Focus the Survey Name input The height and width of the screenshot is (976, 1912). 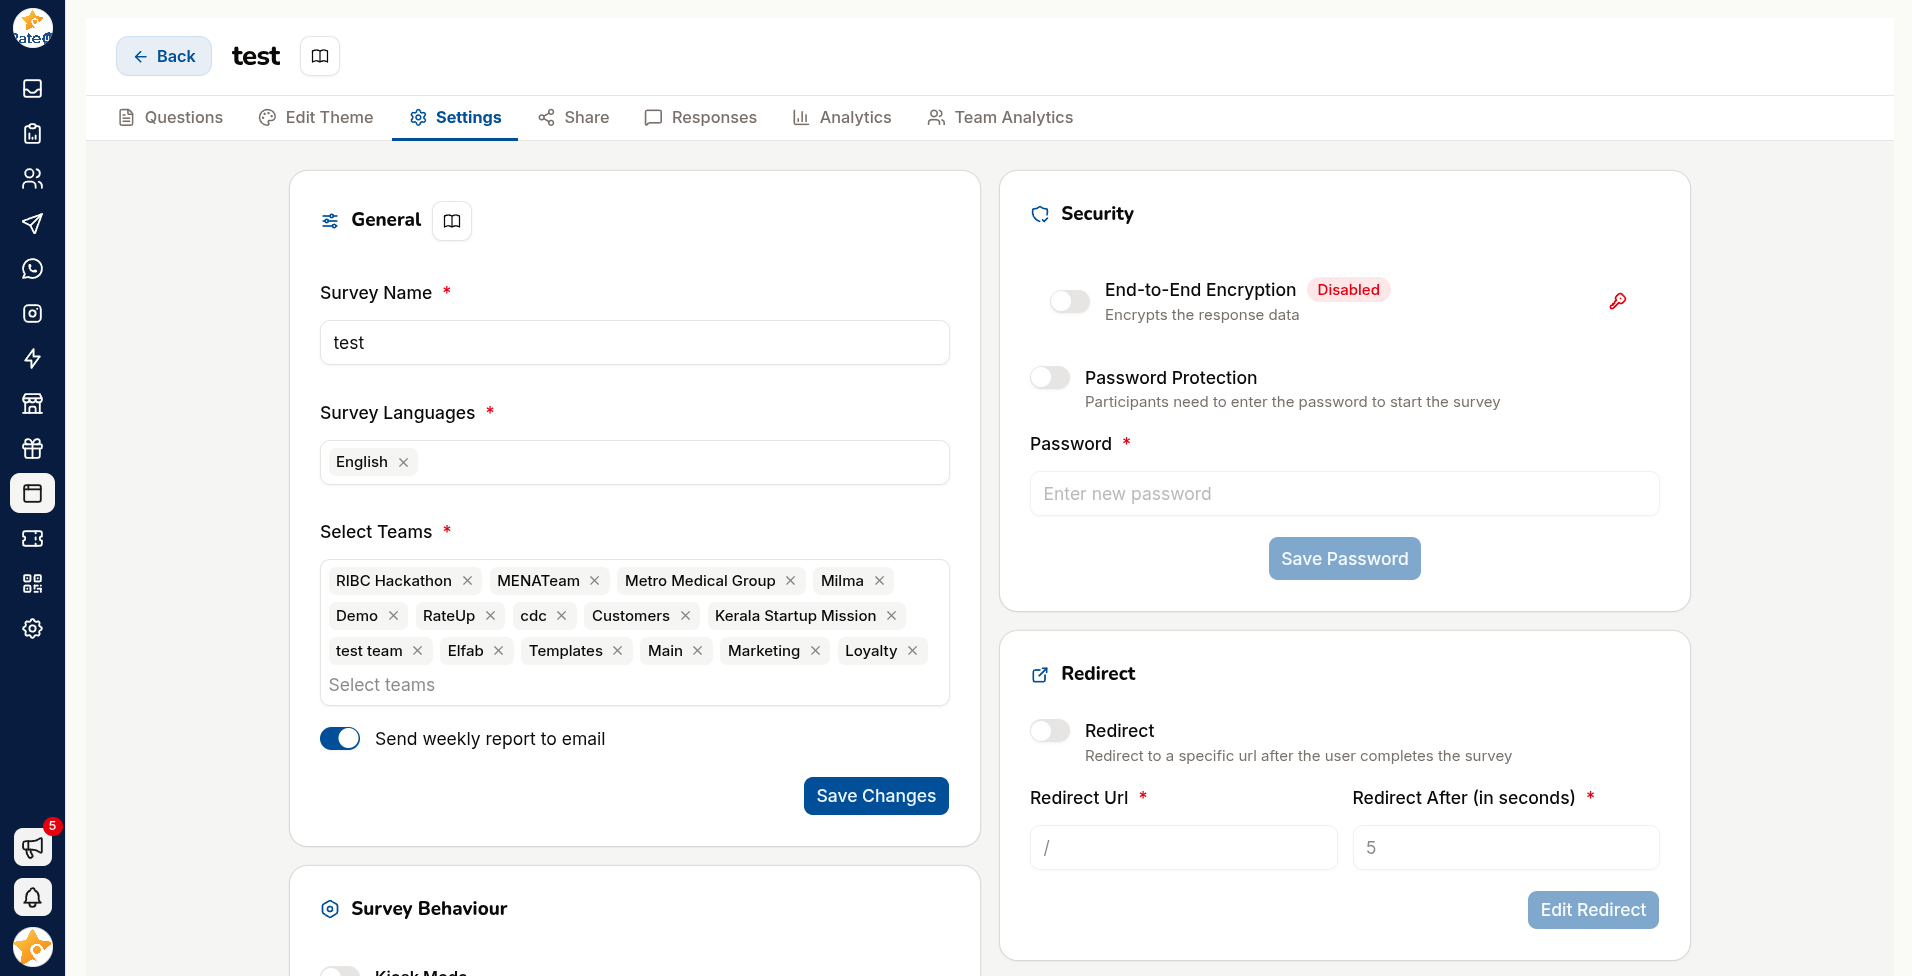pyautogui.click(x=635, y=343)
